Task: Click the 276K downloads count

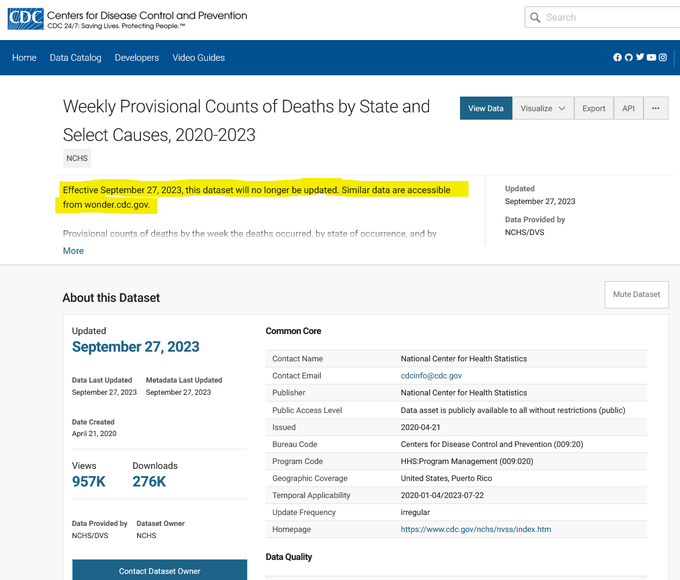Action: [149, 482]
